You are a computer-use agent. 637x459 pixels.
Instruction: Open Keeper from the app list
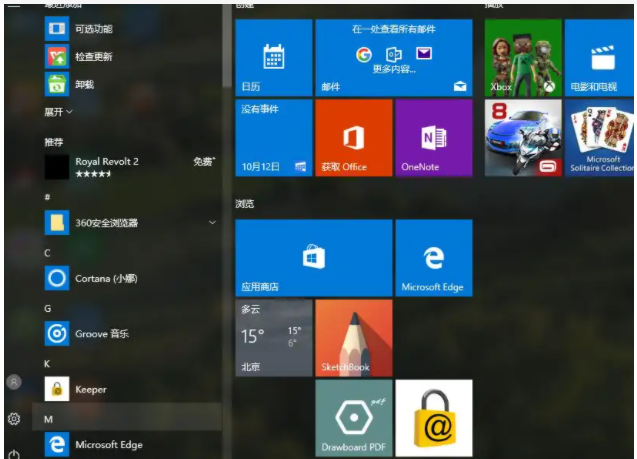point(130,389)
